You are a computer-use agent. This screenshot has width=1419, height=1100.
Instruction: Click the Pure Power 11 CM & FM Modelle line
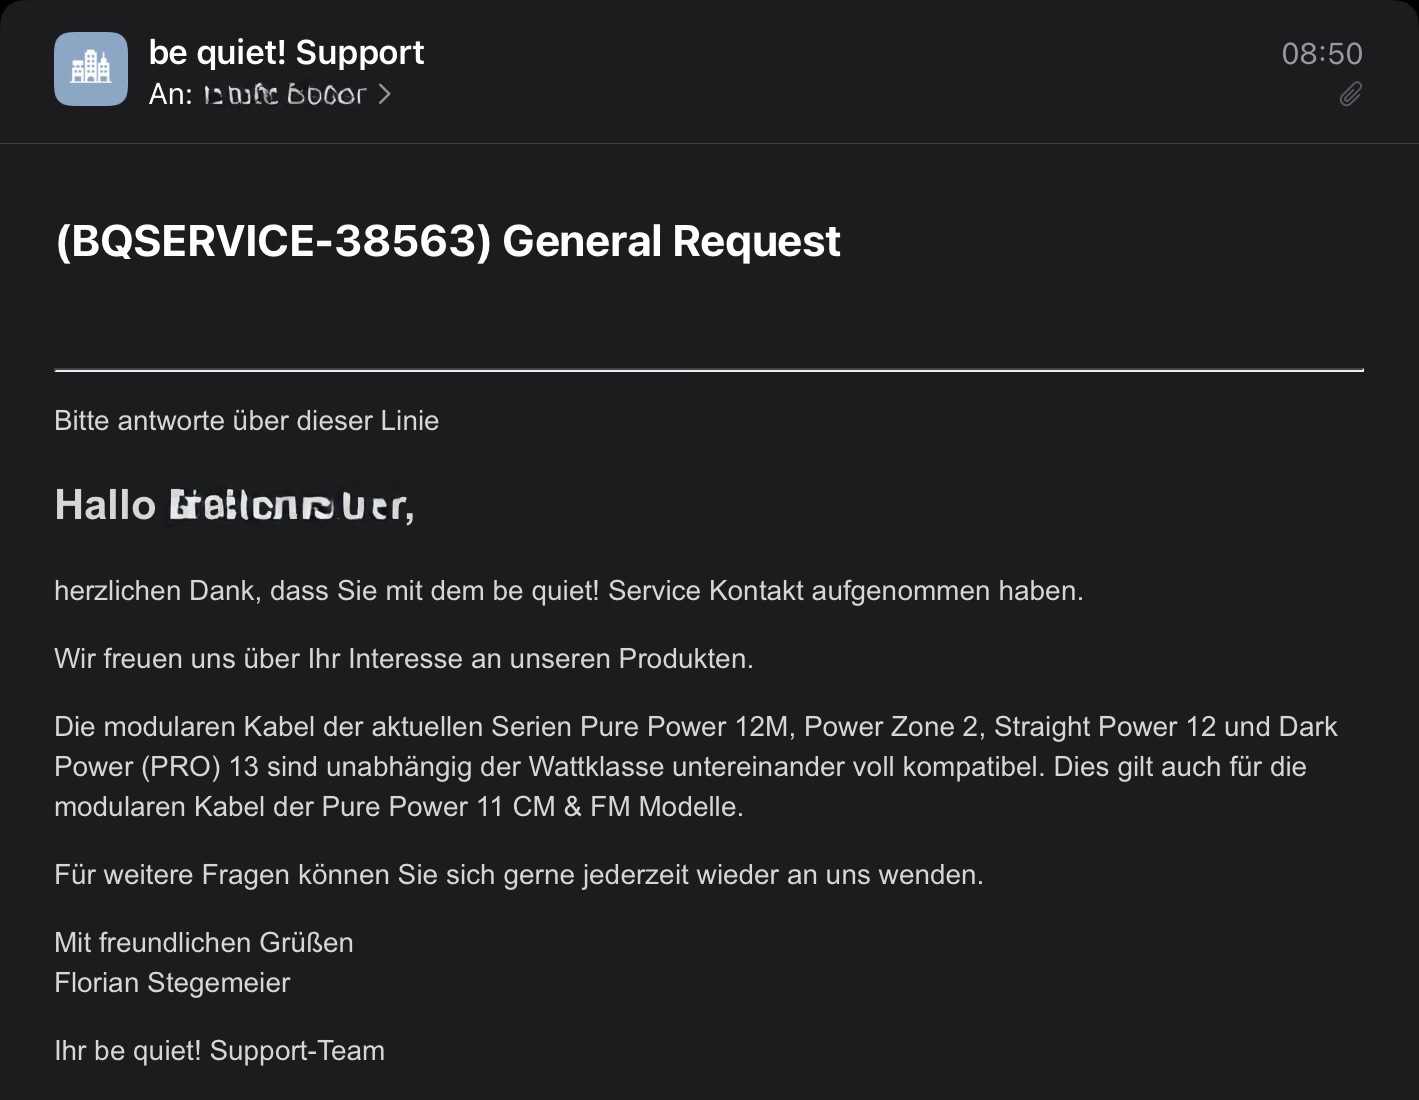tap(399, 807)
